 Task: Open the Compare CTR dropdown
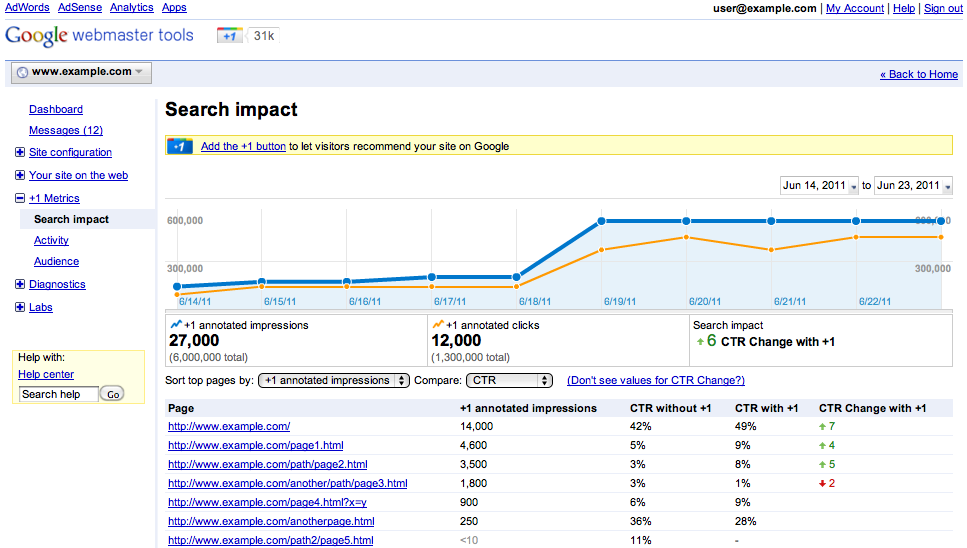509,380
